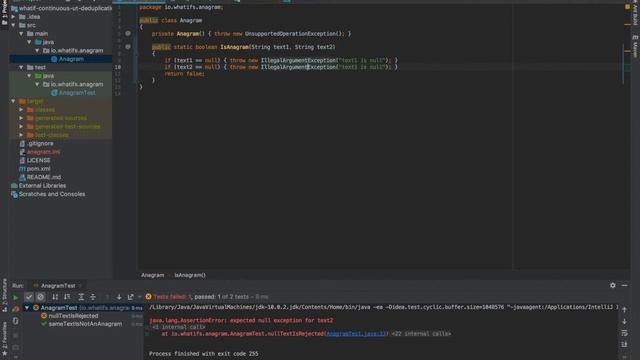
Task: Expand test-classes folder
Action: click(x=21, y=135)
